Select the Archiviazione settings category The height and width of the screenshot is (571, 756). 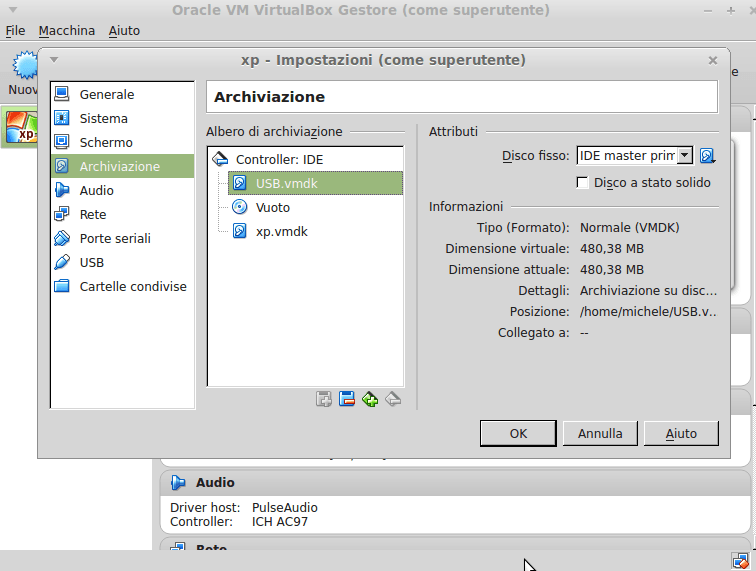[x=122, y=166]
